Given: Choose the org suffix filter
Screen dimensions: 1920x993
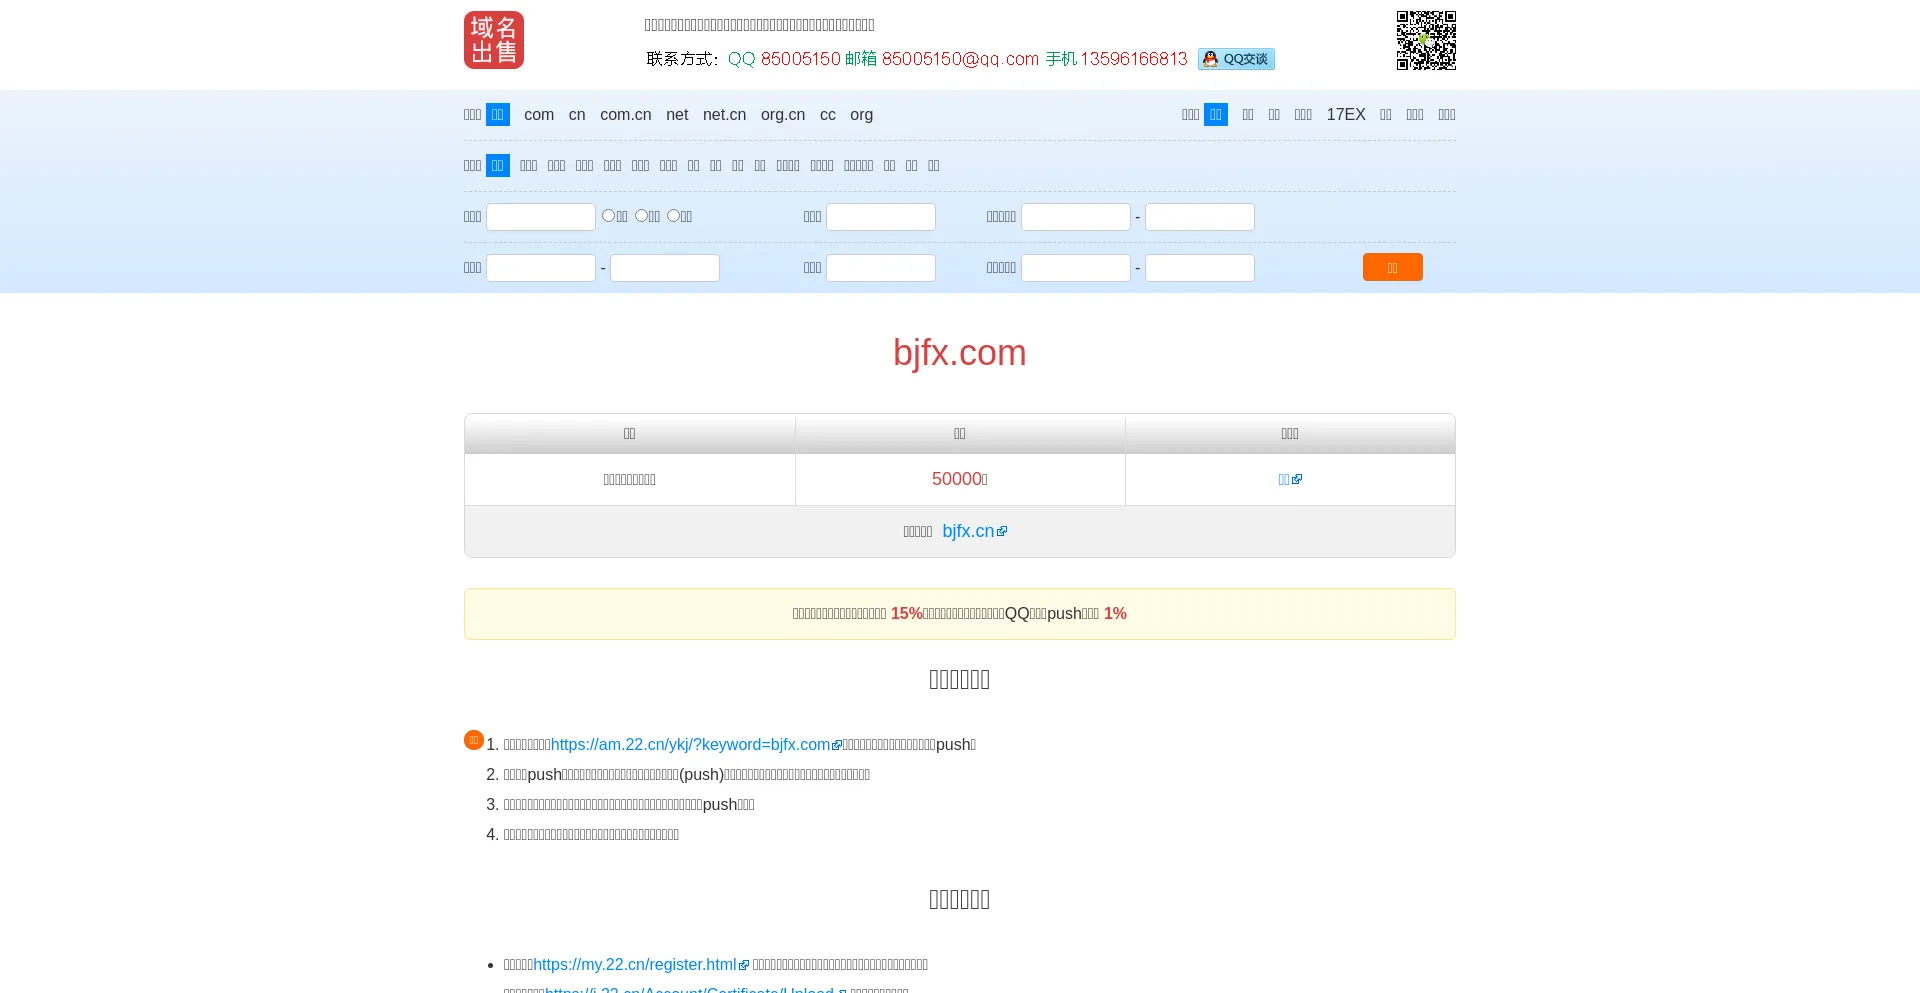Looking at the screenshot, I should [x=862, y=115].
